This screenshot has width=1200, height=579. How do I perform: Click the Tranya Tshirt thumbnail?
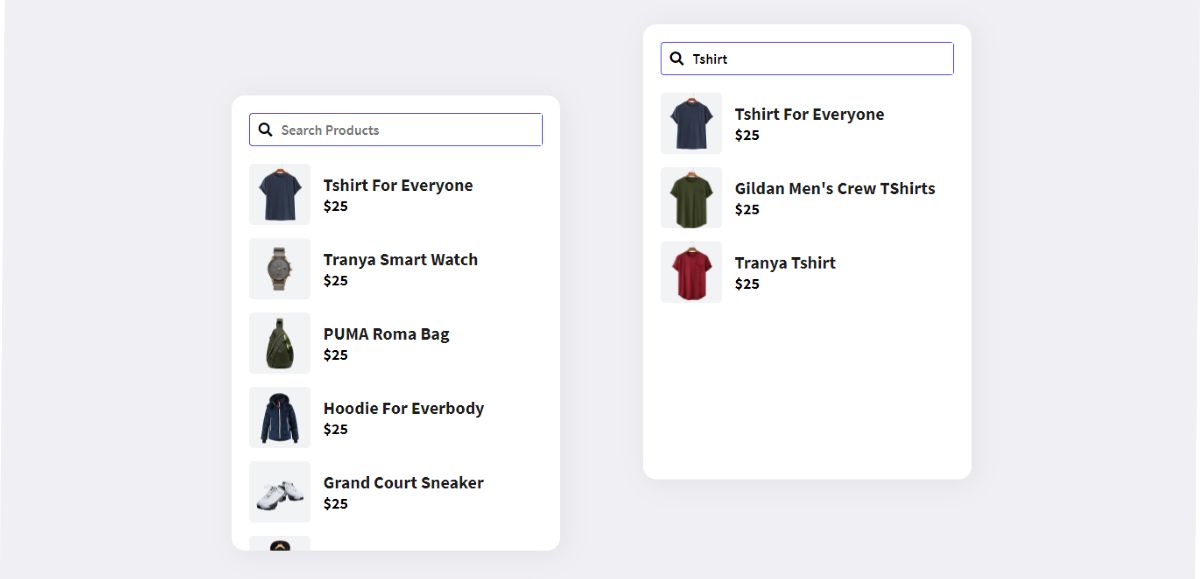pyautogui.click(x=691, y=271)
